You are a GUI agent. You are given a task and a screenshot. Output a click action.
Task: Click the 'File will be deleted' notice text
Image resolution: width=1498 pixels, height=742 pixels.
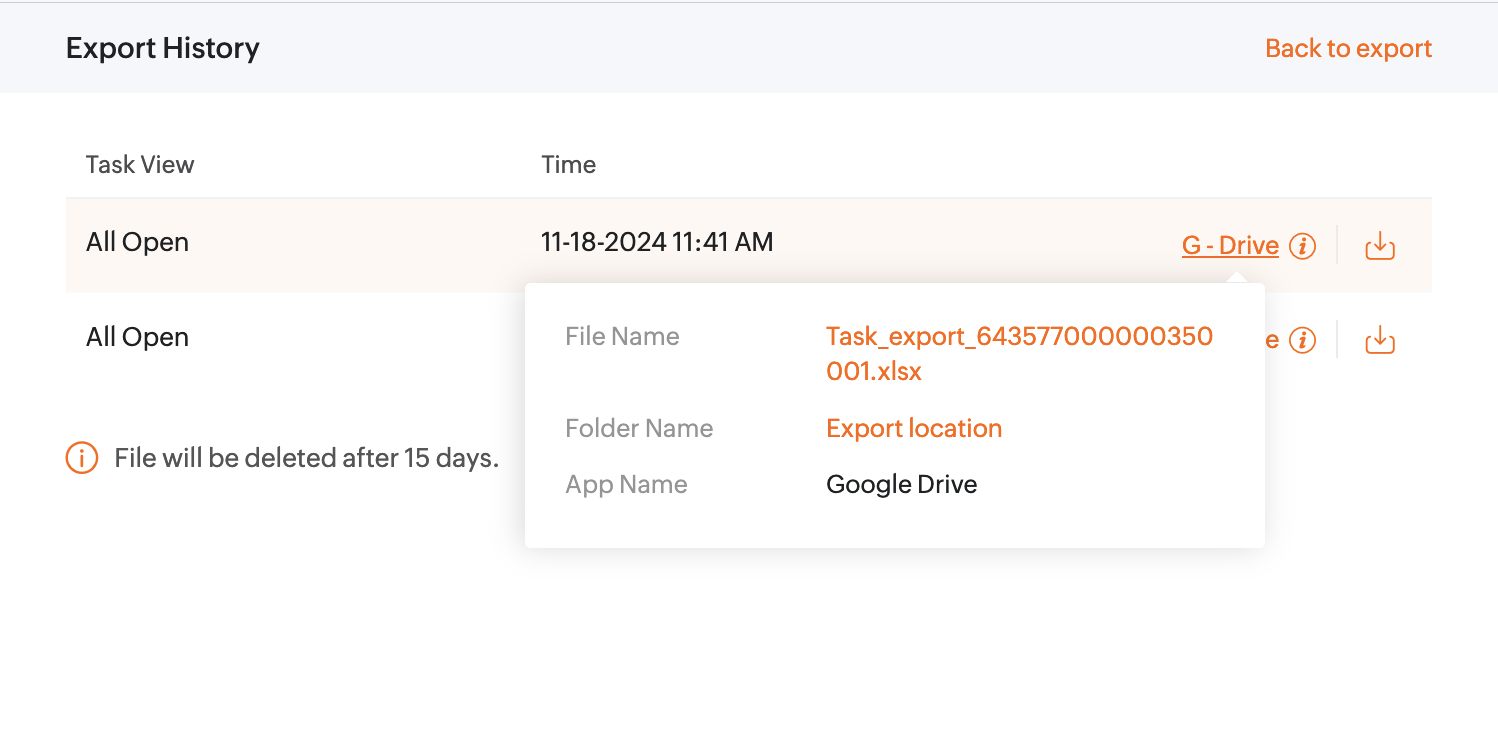click(306, 458)
